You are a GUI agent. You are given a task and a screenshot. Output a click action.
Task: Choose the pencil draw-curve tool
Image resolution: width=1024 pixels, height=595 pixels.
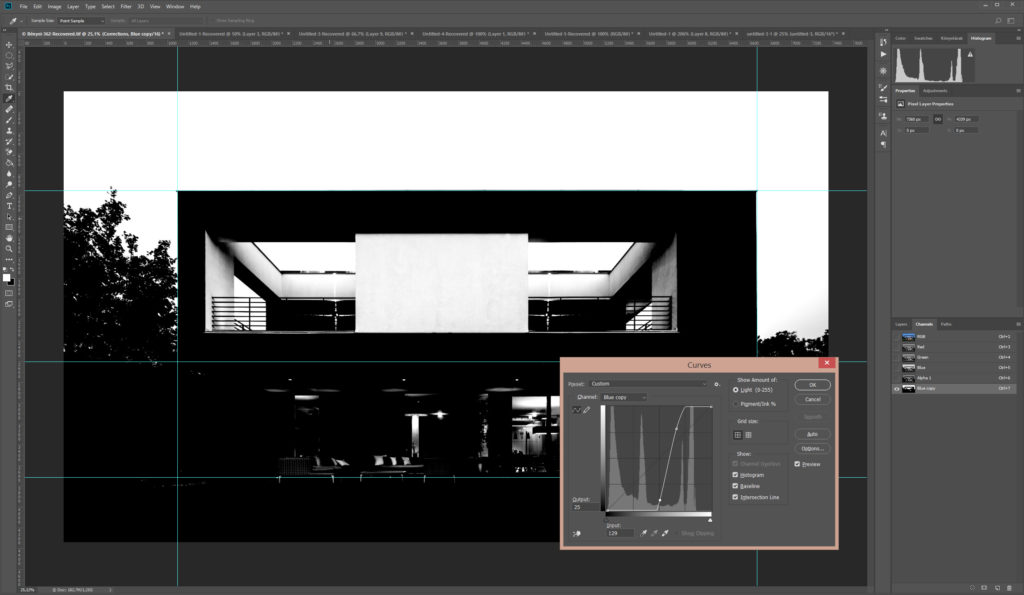coord(586,410)
